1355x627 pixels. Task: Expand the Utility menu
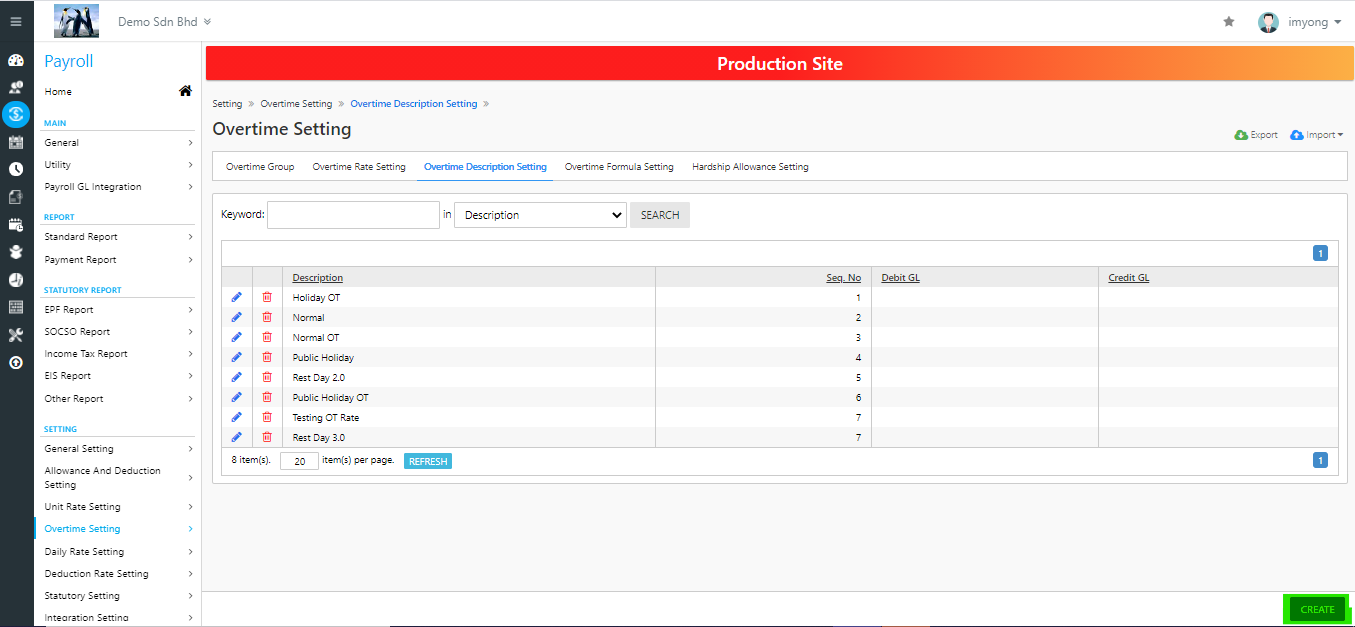pos(118,165)
